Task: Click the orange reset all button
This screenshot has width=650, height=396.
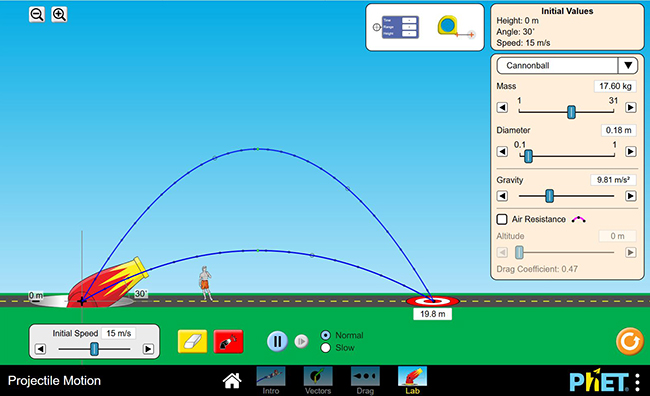Action: (630, 341)
